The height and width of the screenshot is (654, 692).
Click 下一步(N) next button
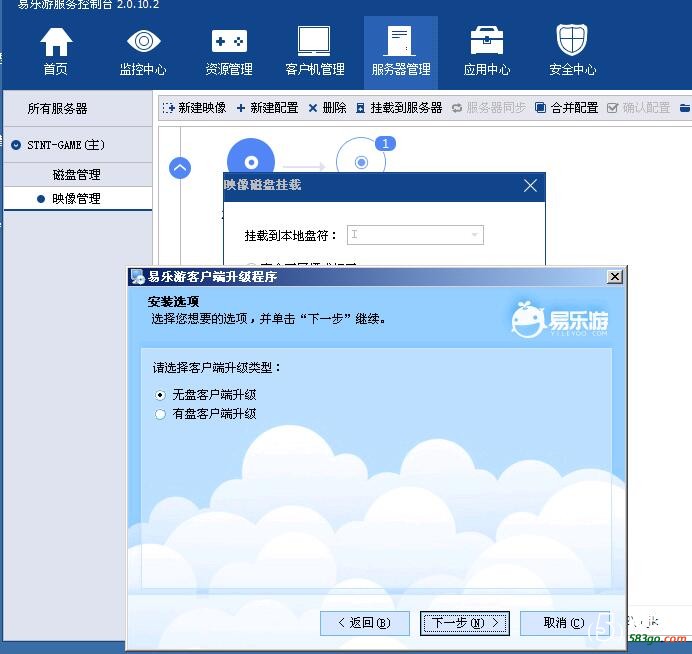(465, 623)
